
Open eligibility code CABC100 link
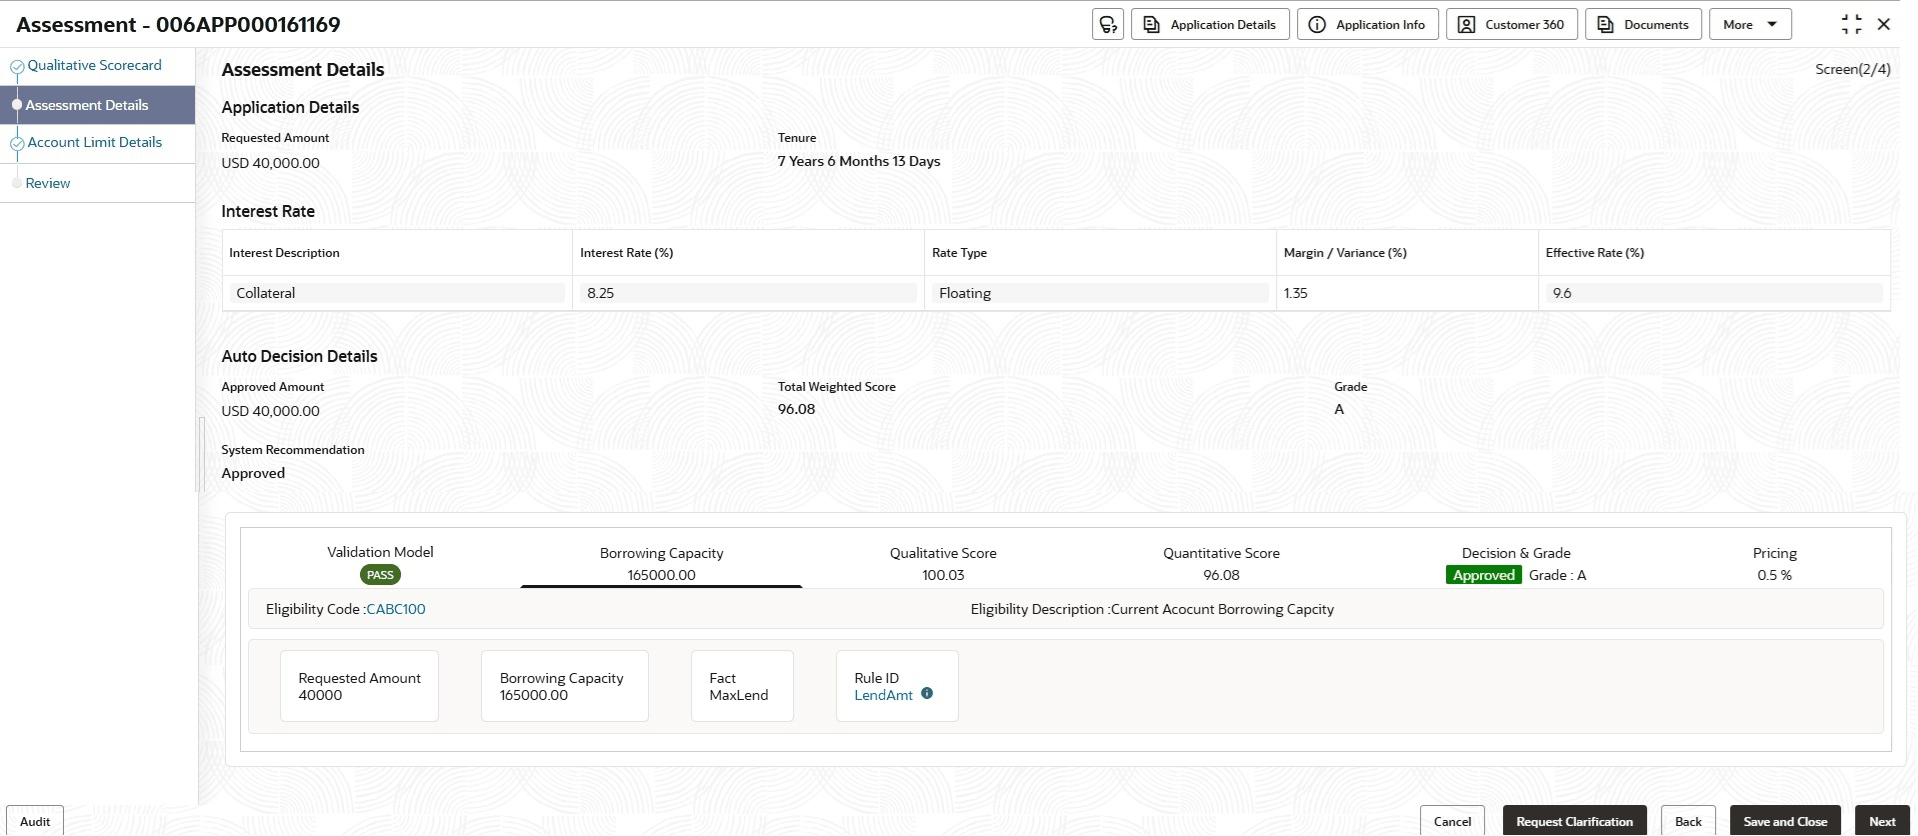396,609
